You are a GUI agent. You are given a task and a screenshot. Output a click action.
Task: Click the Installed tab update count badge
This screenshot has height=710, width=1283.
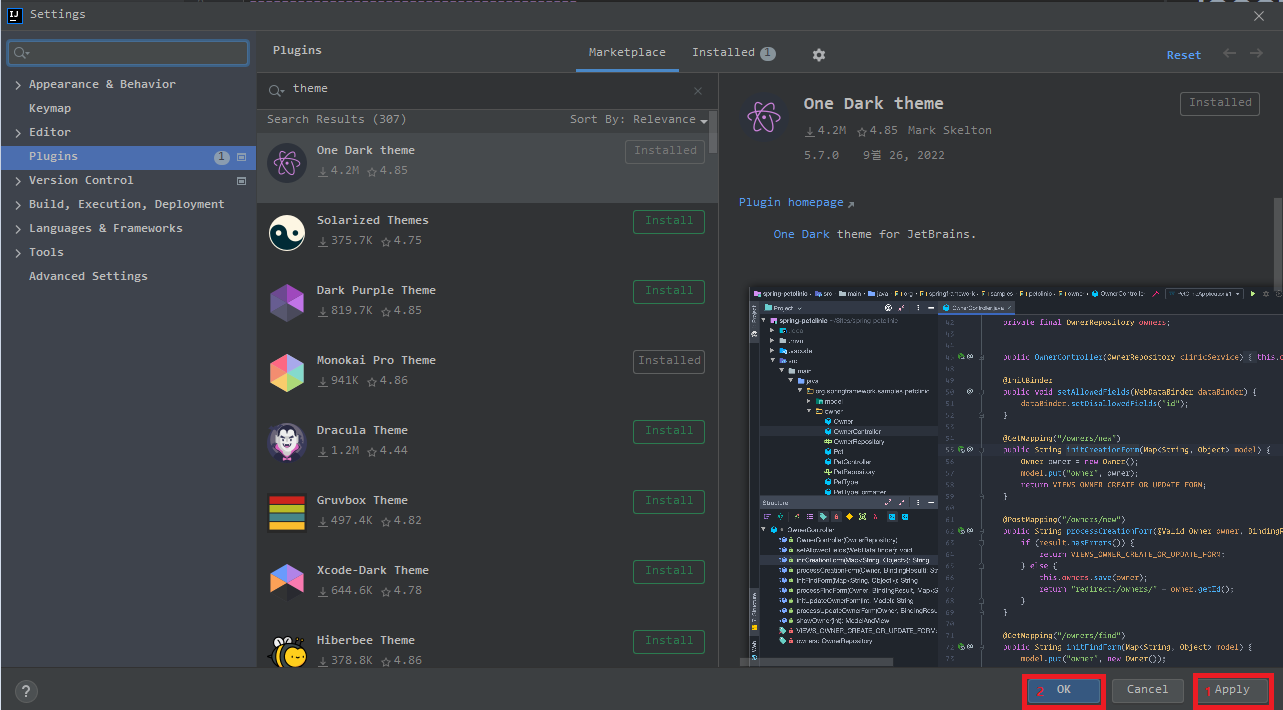pyautogui.click(x=768, y=54)
